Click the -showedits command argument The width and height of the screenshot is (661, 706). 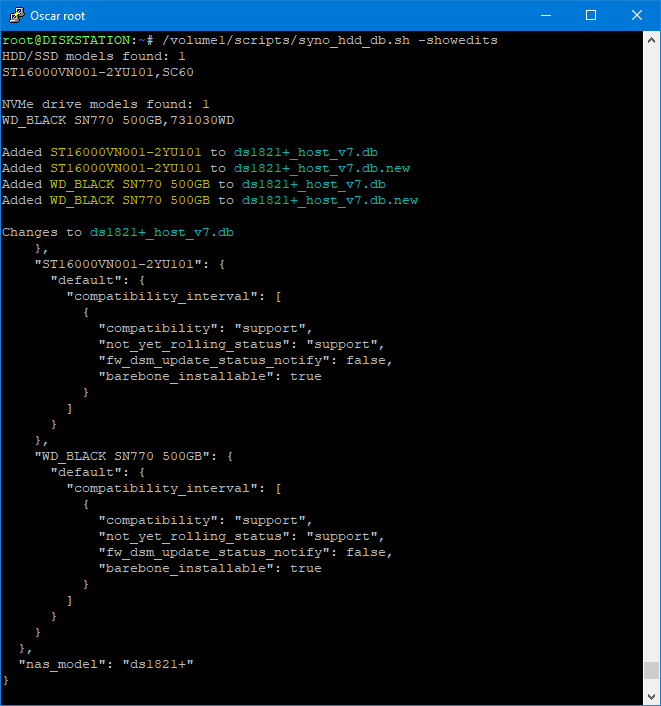(458, 40)
